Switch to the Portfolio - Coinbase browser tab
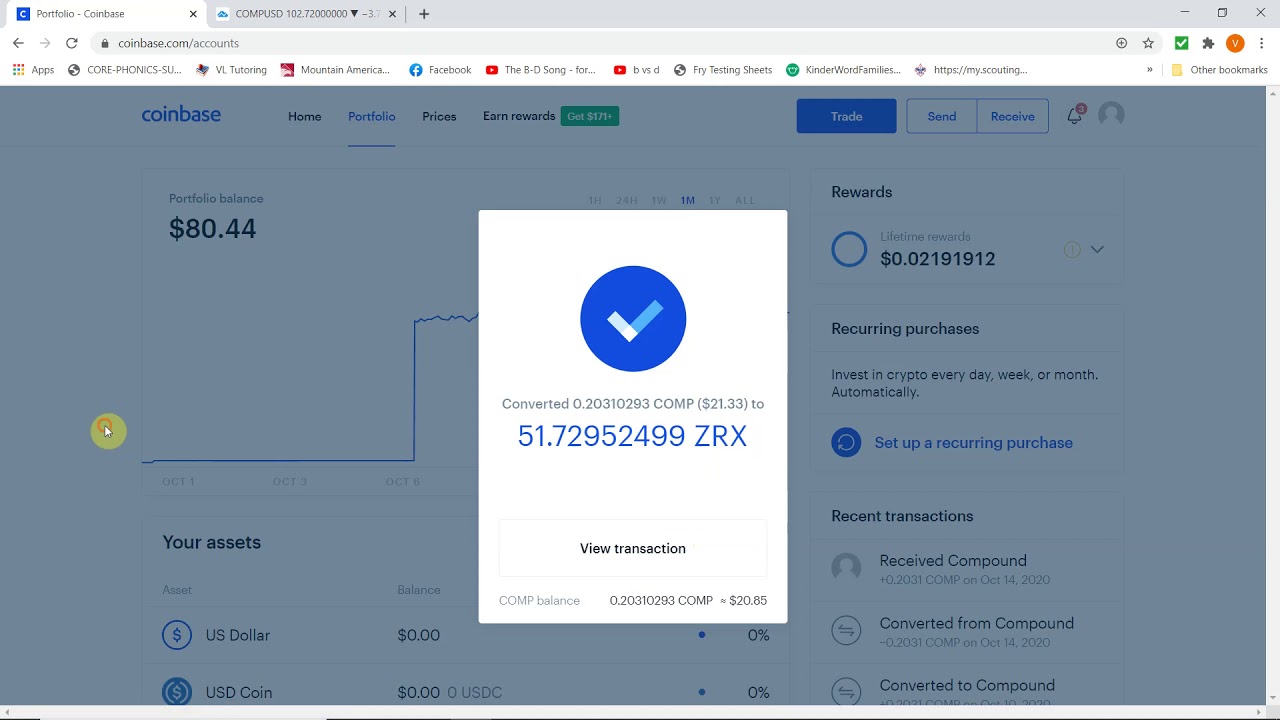This screenshot has height=720, width=1280. (x=105, y=14)
